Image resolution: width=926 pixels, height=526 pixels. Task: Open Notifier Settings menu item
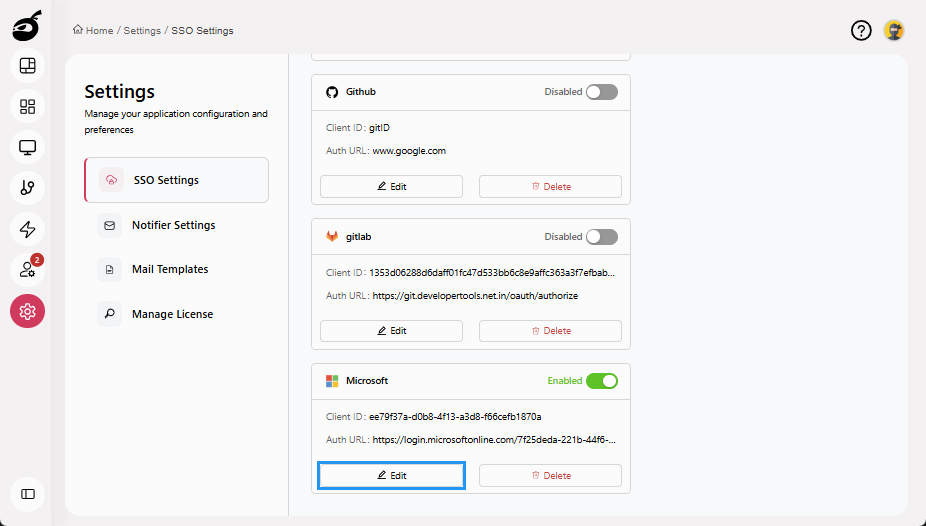[177, 226]
